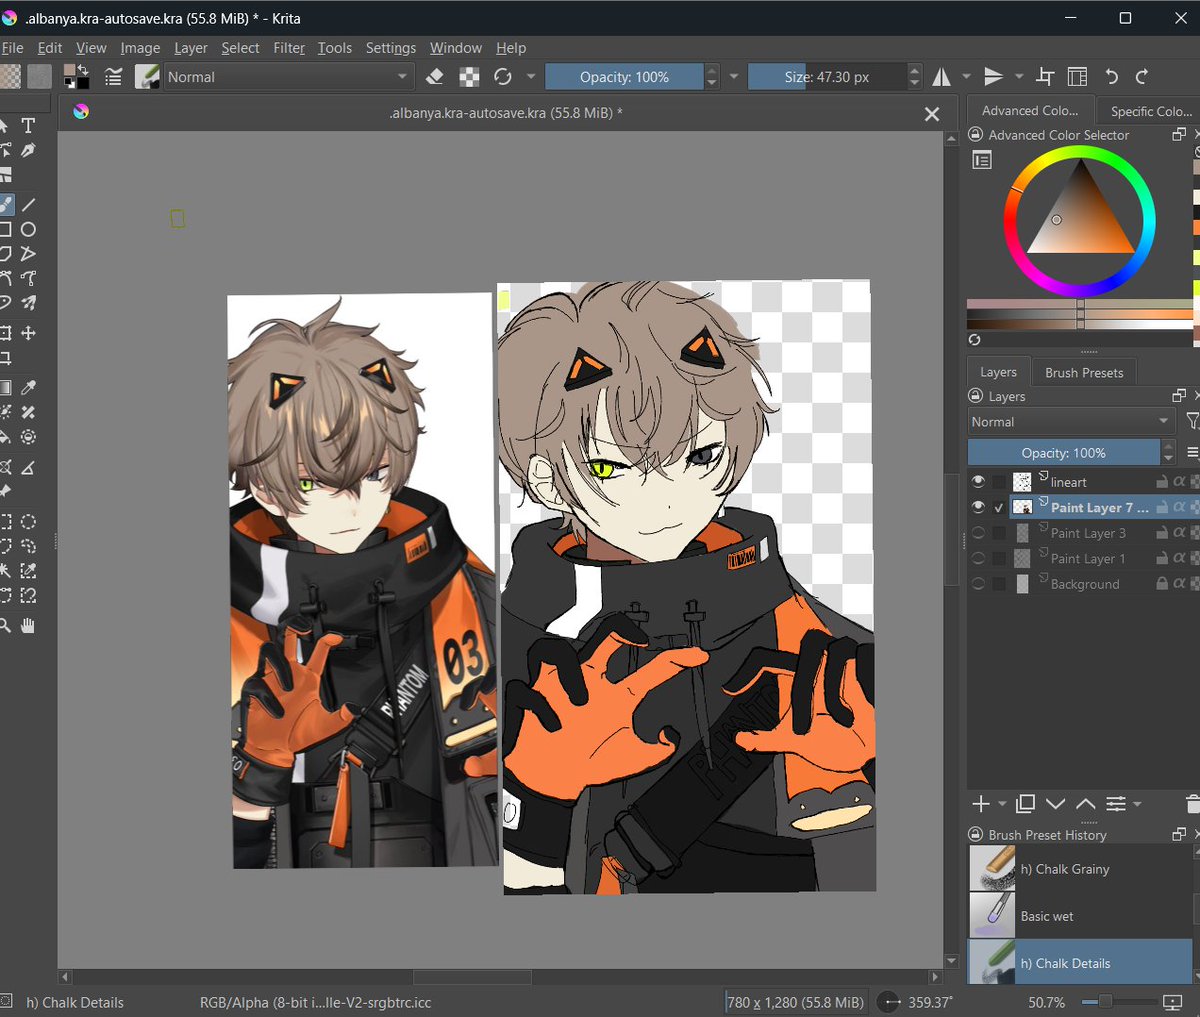Select the Chalk Grainy brush preset
This screenshot has height=1017, width=1200.
[1080, 868]
